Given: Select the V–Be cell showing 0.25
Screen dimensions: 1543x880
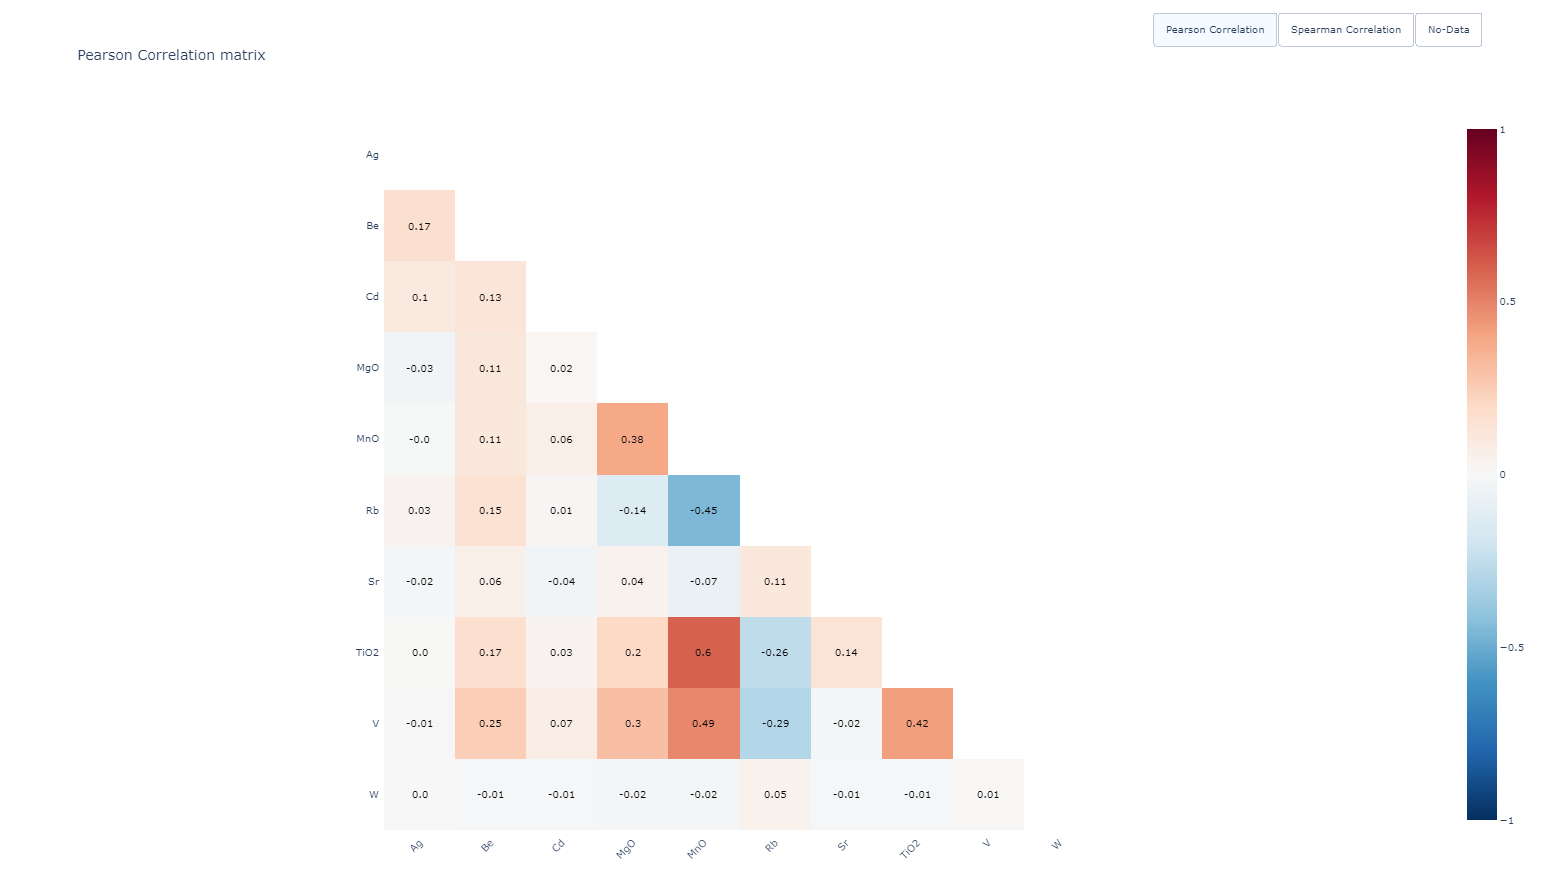Looking at the screenshot, I should pyautogui.click(x=490, y=723).
